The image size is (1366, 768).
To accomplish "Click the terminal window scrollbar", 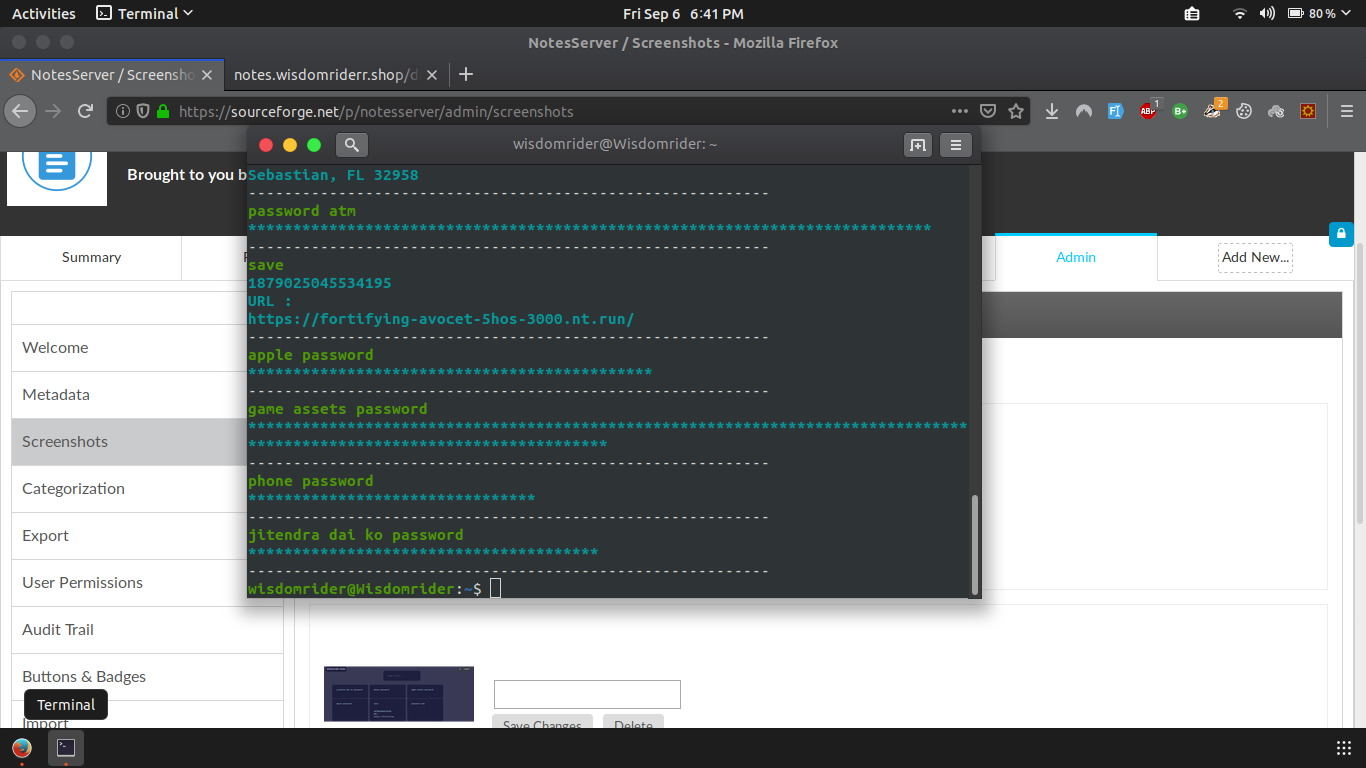I will click(975, 544).
